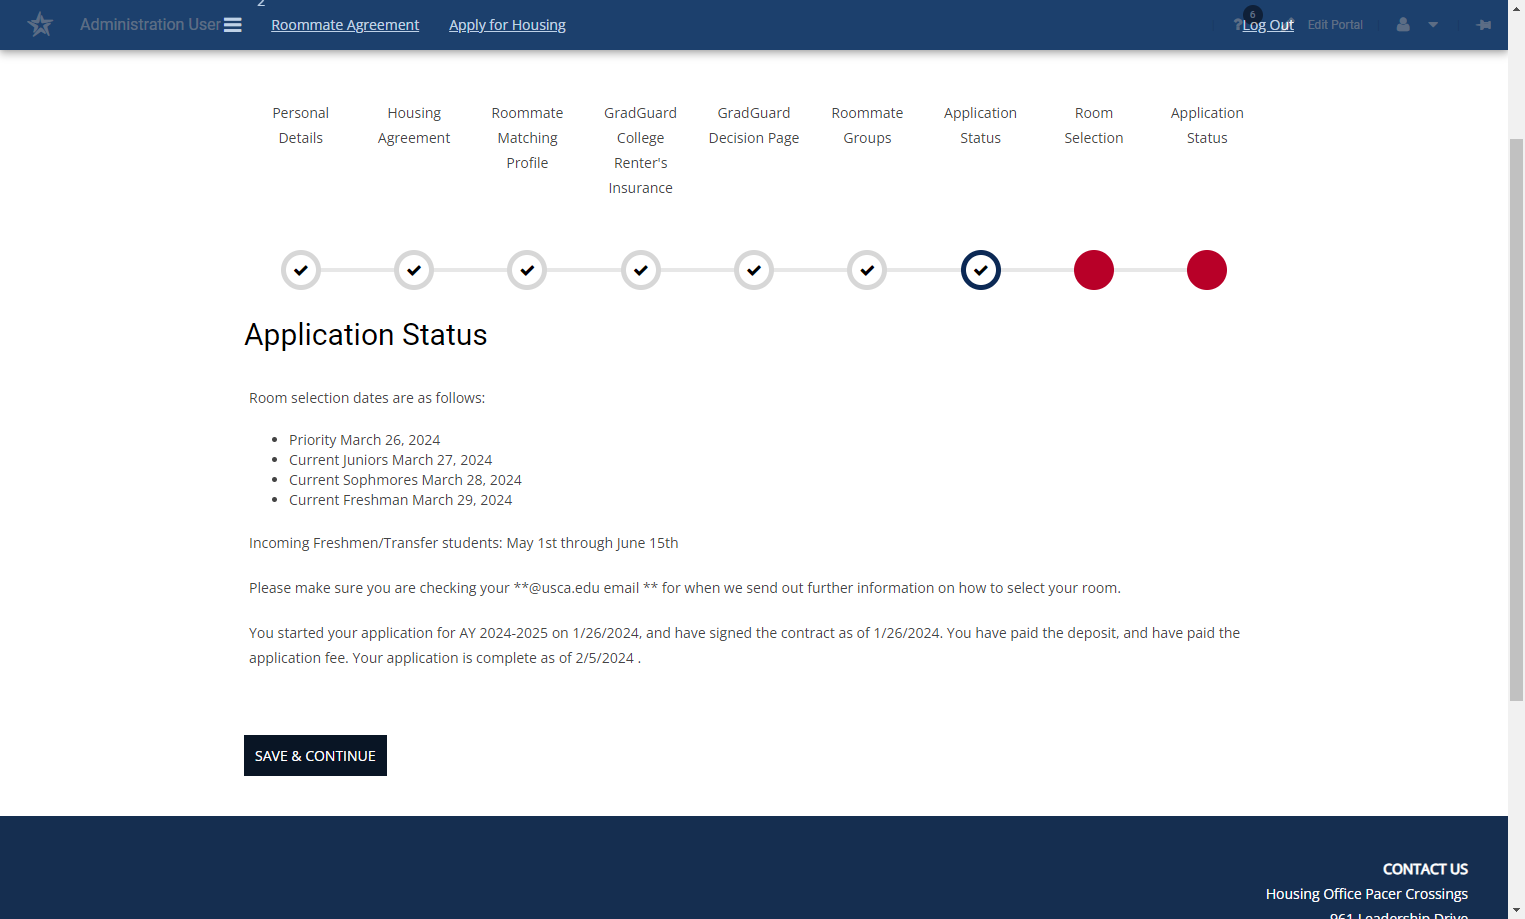Click the Log Out link
1525x919 pixels.
(1268, 25)
